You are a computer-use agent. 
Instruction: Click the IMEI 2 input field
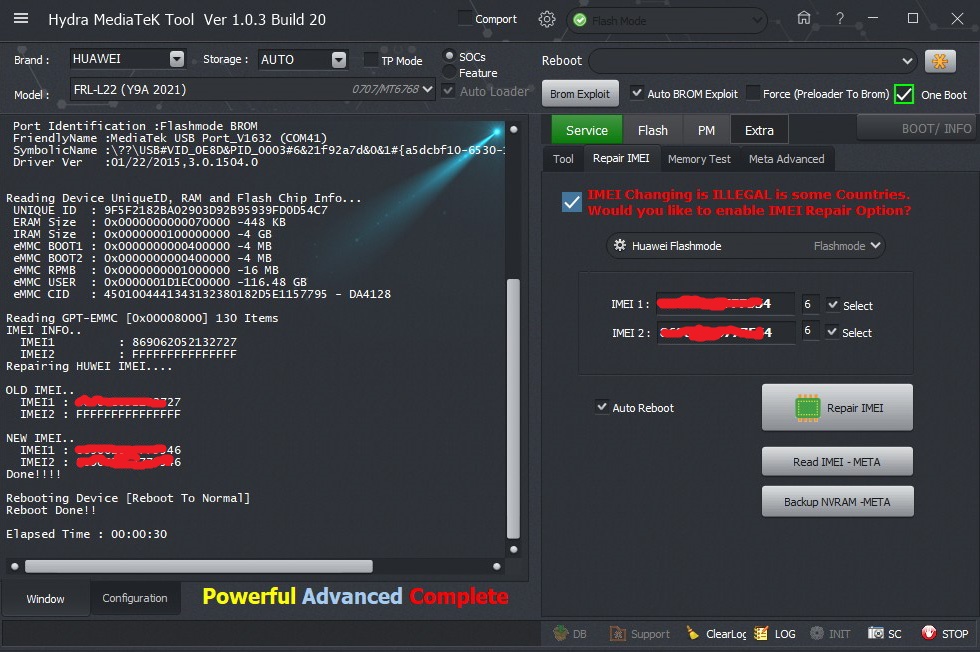coord(725,331)
